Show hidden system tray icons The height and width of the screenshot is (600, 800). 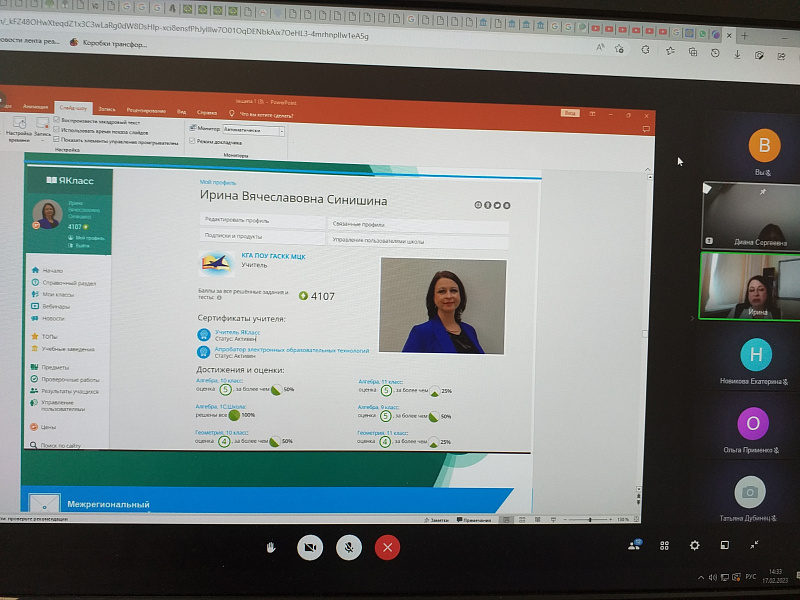(701, 578)
